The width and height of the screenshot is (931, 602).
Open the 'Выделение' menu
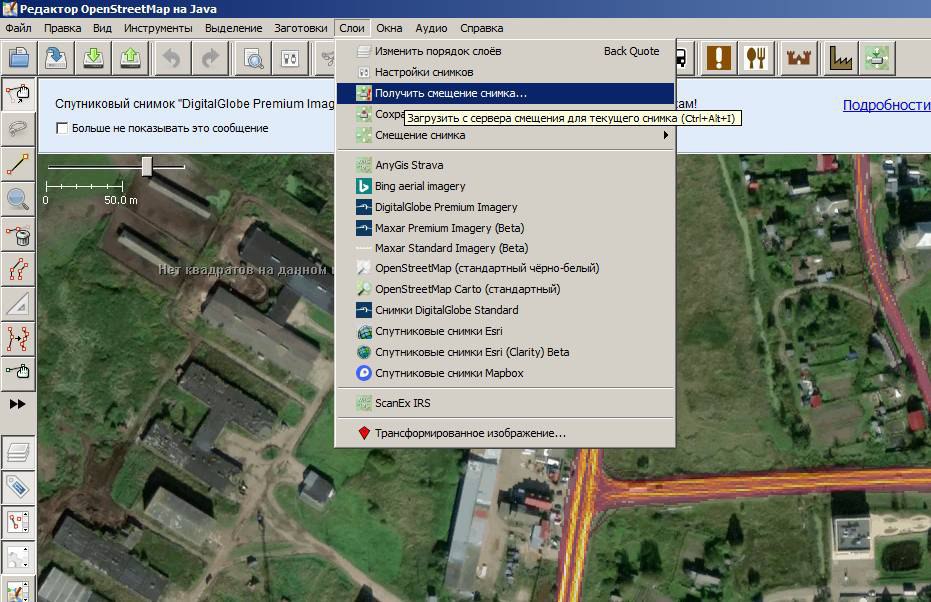coord(233,28)
